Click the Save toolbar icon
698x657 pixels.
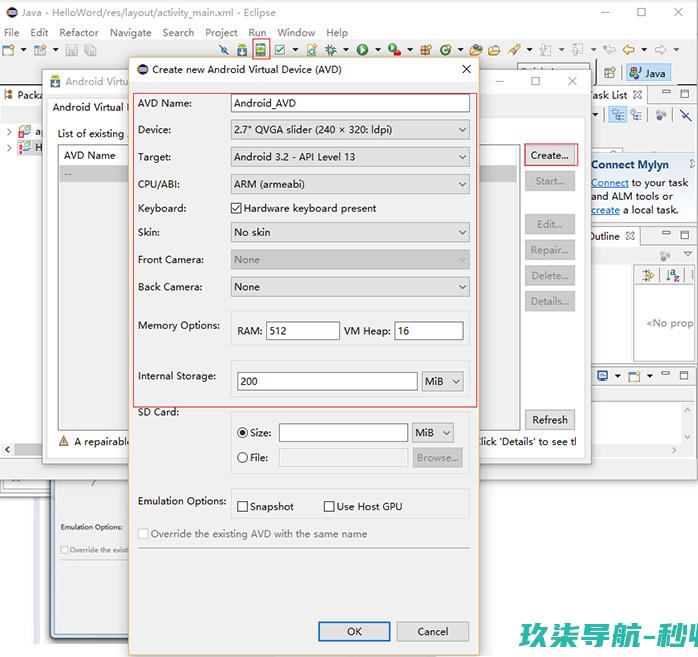tap(72, 50)
